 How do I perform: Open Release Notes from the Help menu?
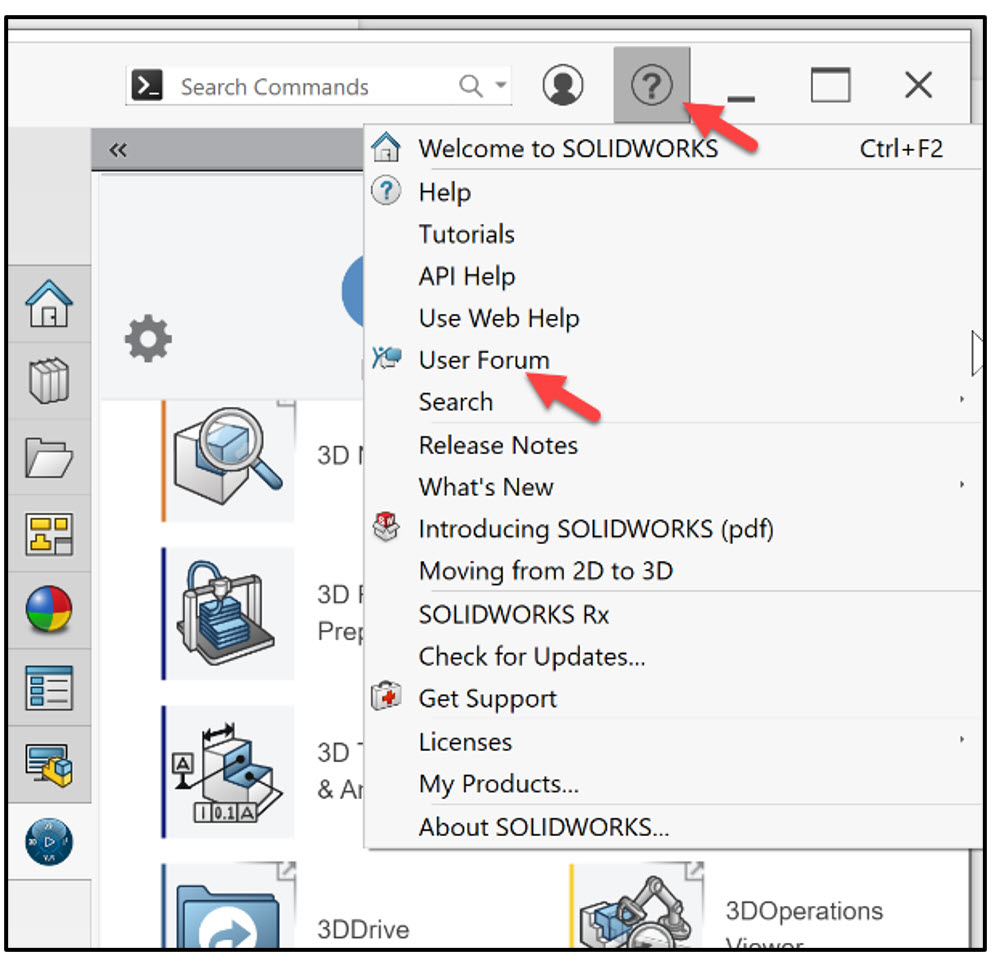pos(498,445)
